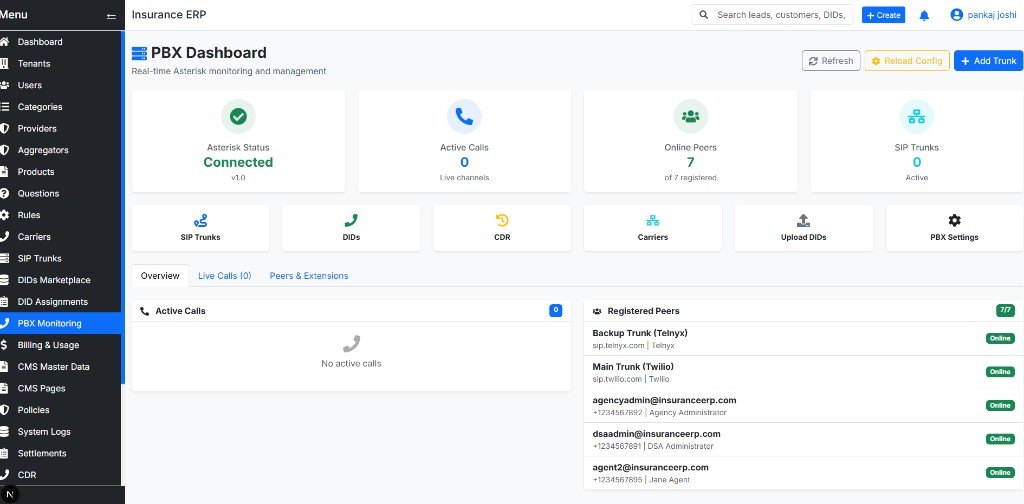Click the Categories list icon
Image resolution: width=1024 pixels, height=504 pixels.
[x=4, y=106]
